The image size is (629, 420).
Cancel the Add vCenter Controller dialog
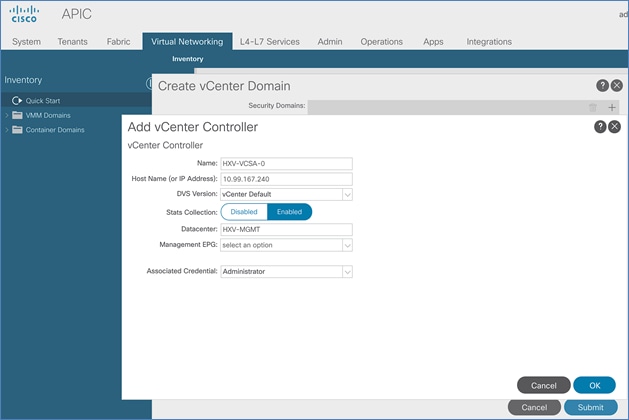pos(544,385)
